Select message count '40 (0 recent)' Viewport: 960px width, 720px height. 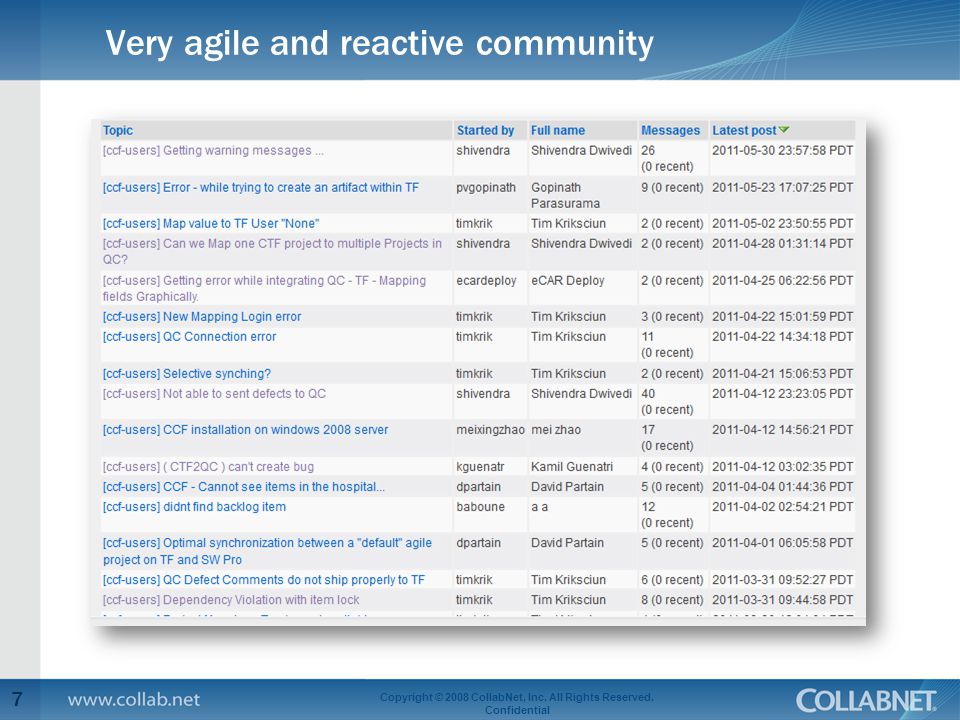(667, 402)
